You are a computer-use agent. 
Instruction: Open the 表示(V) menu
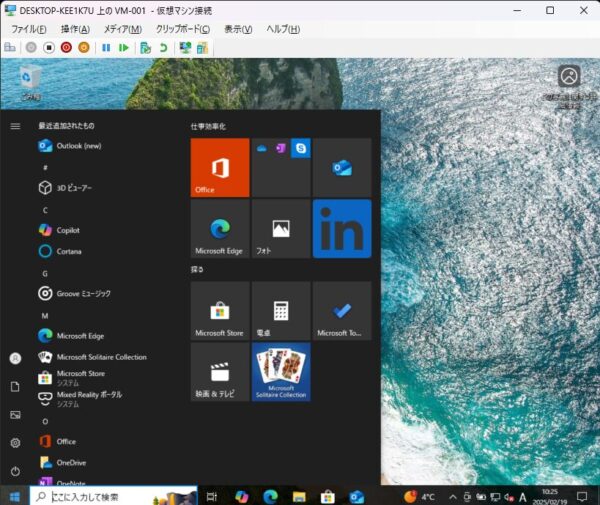click(238, 29)
